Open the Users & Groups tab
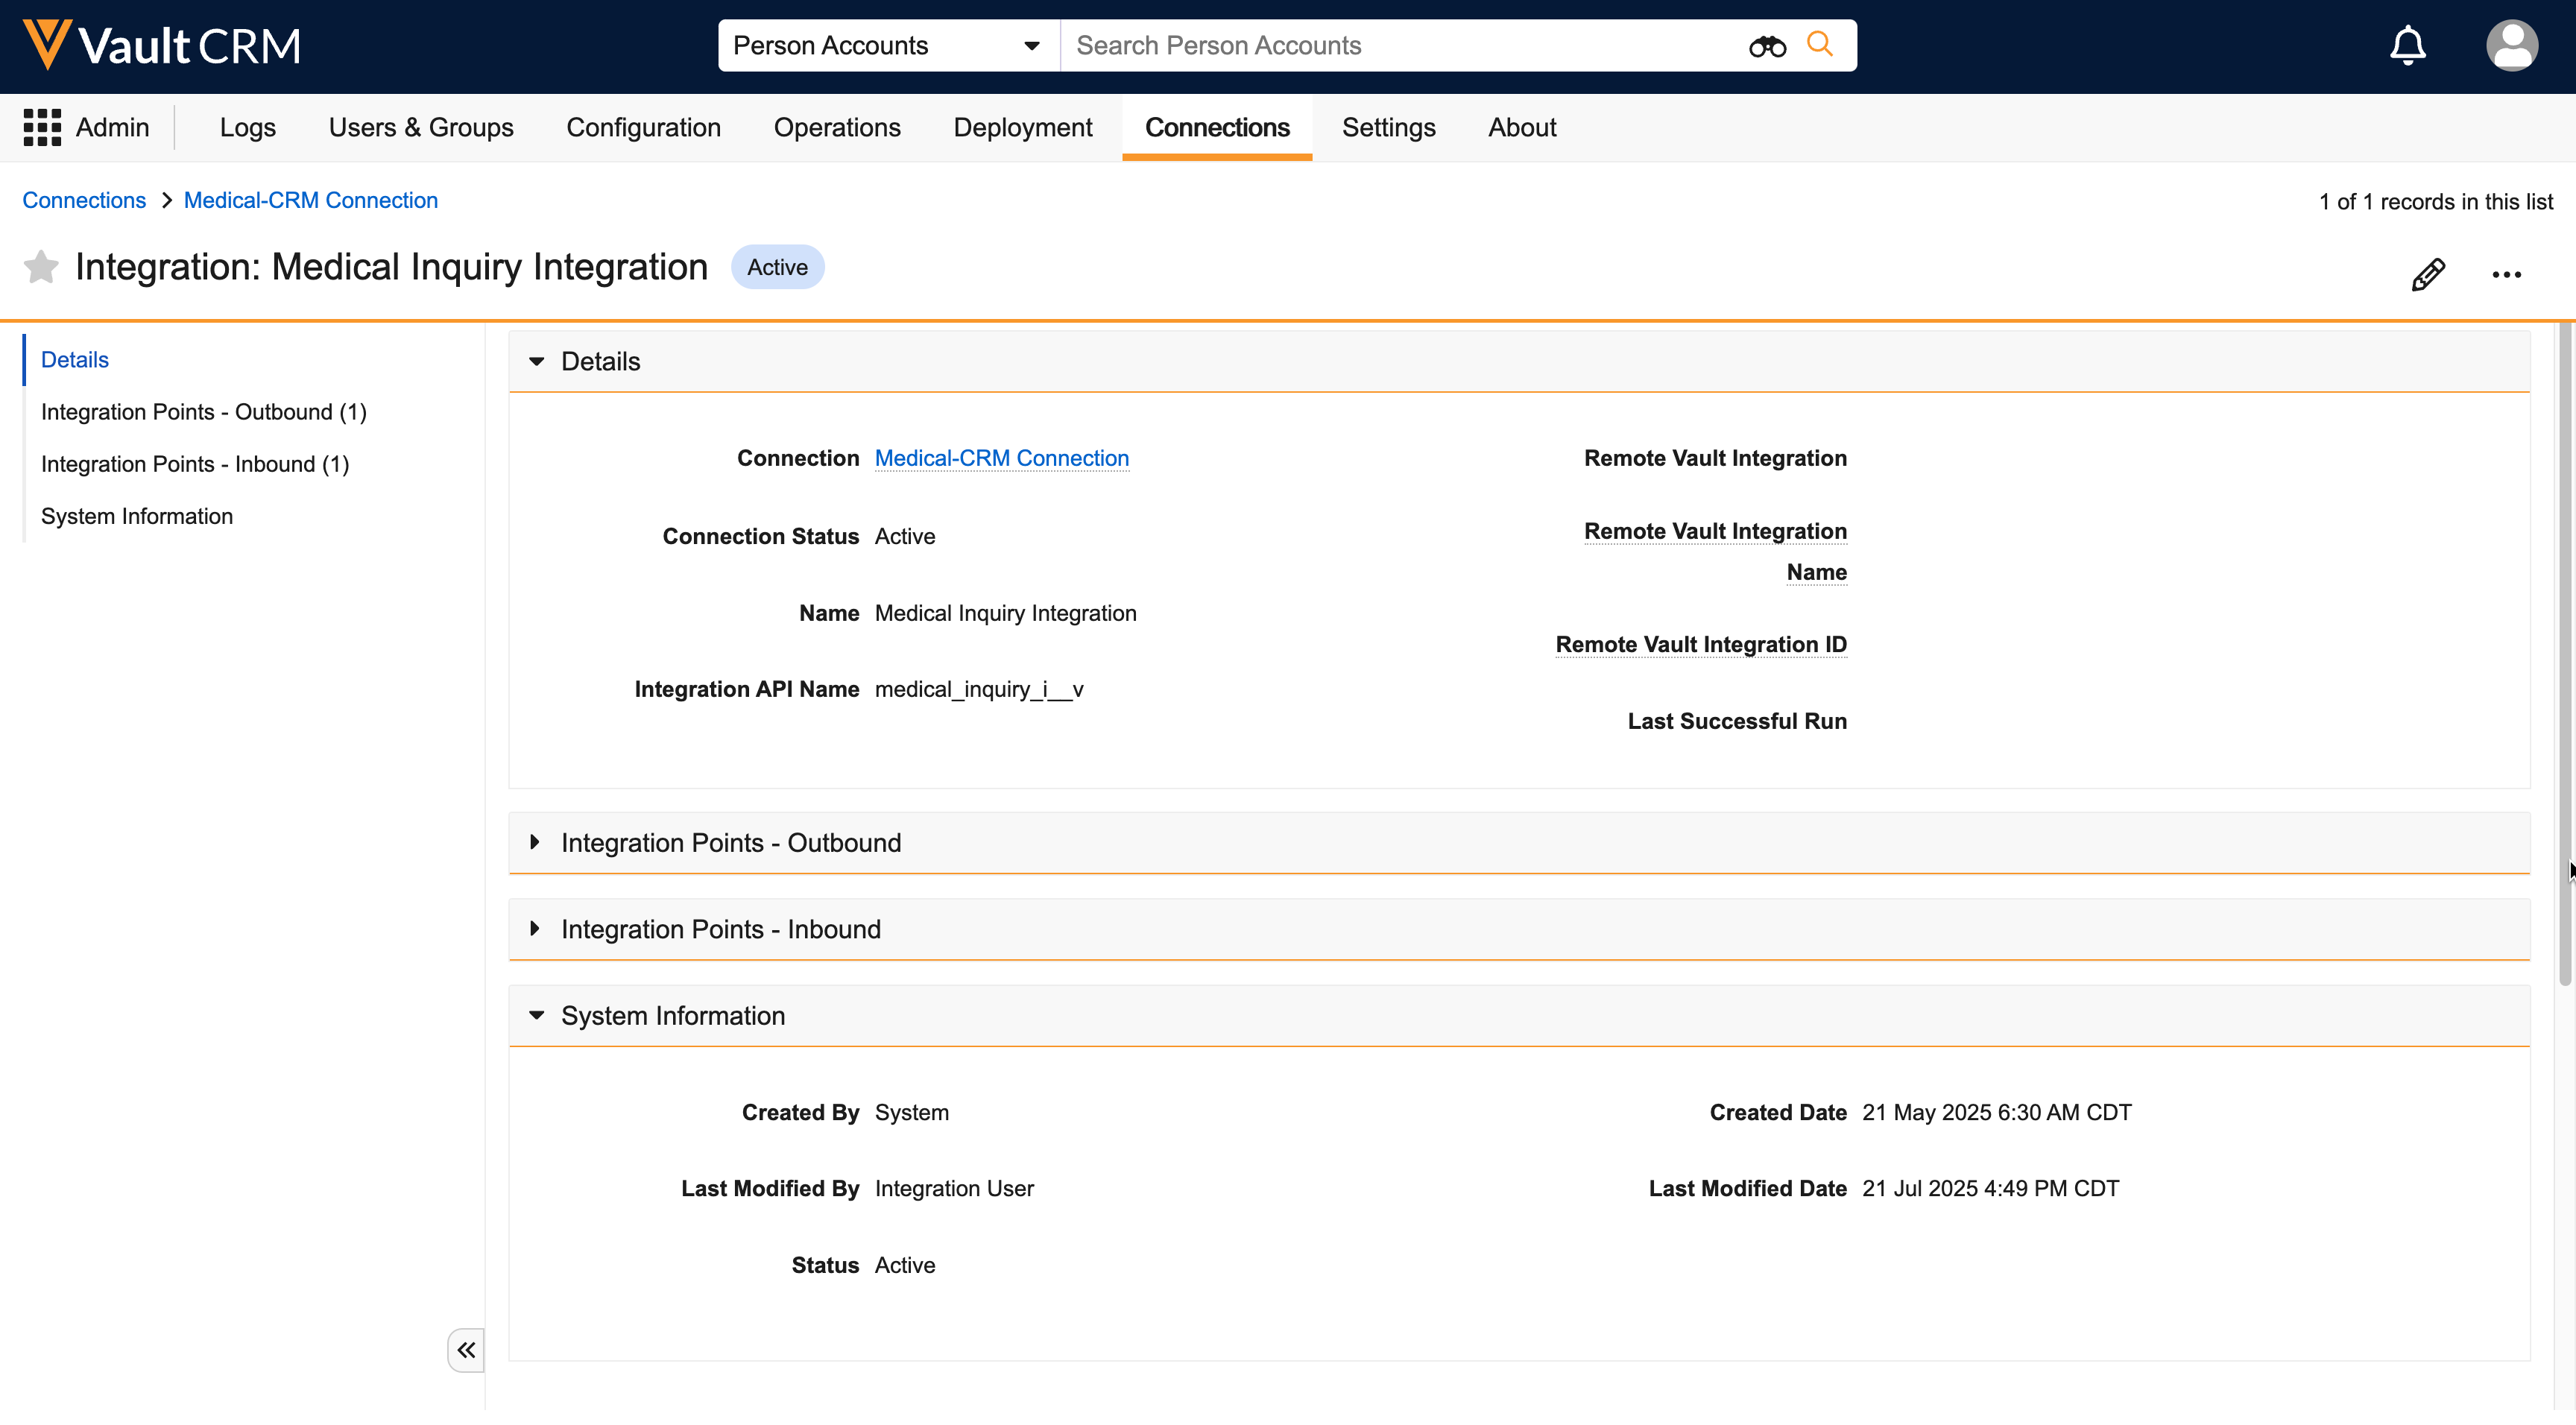 tap(421, 128)
